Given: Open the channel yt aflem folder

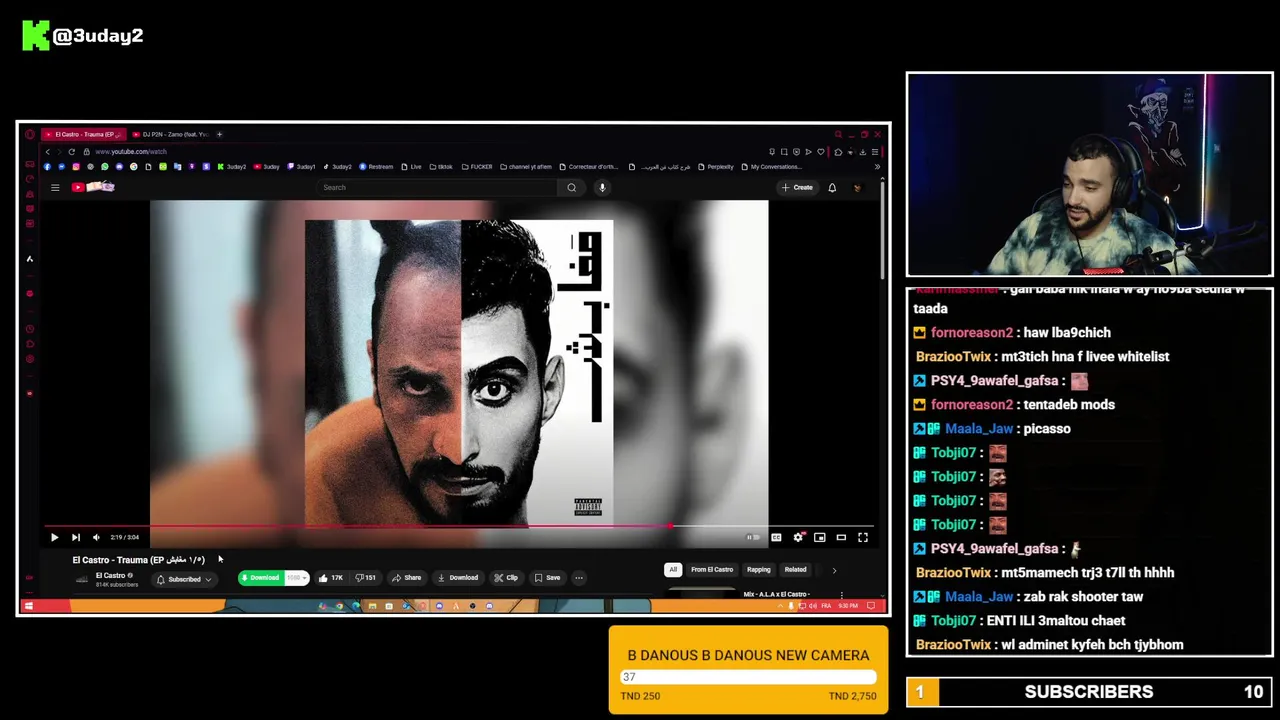Looking at the screenshot, I should (526, 167).
